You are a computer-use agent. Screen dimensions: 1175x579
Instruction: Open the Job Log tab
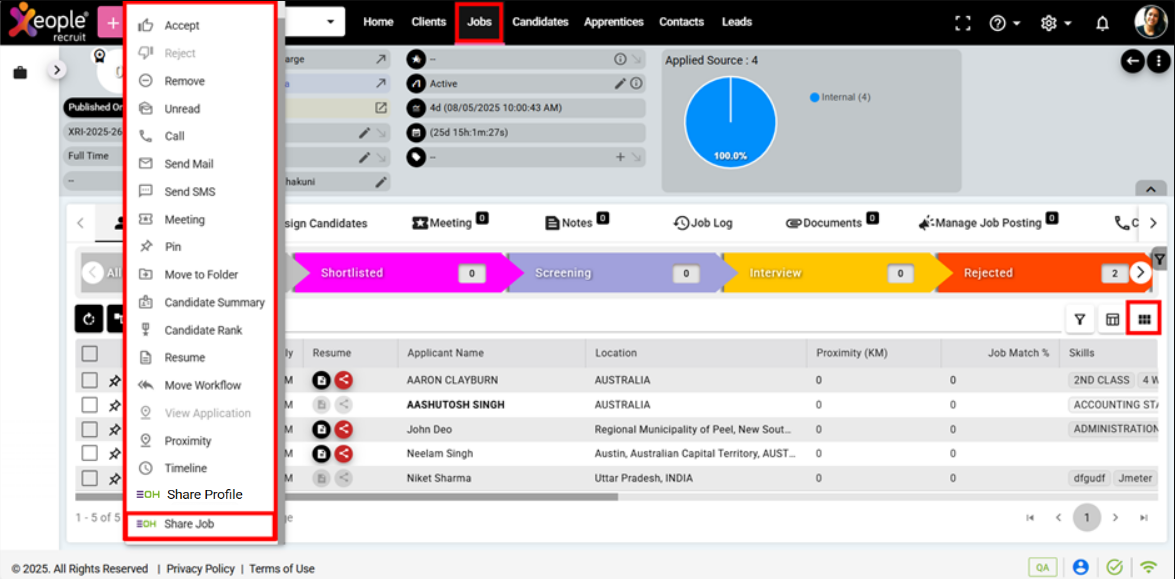pos(703,223)
